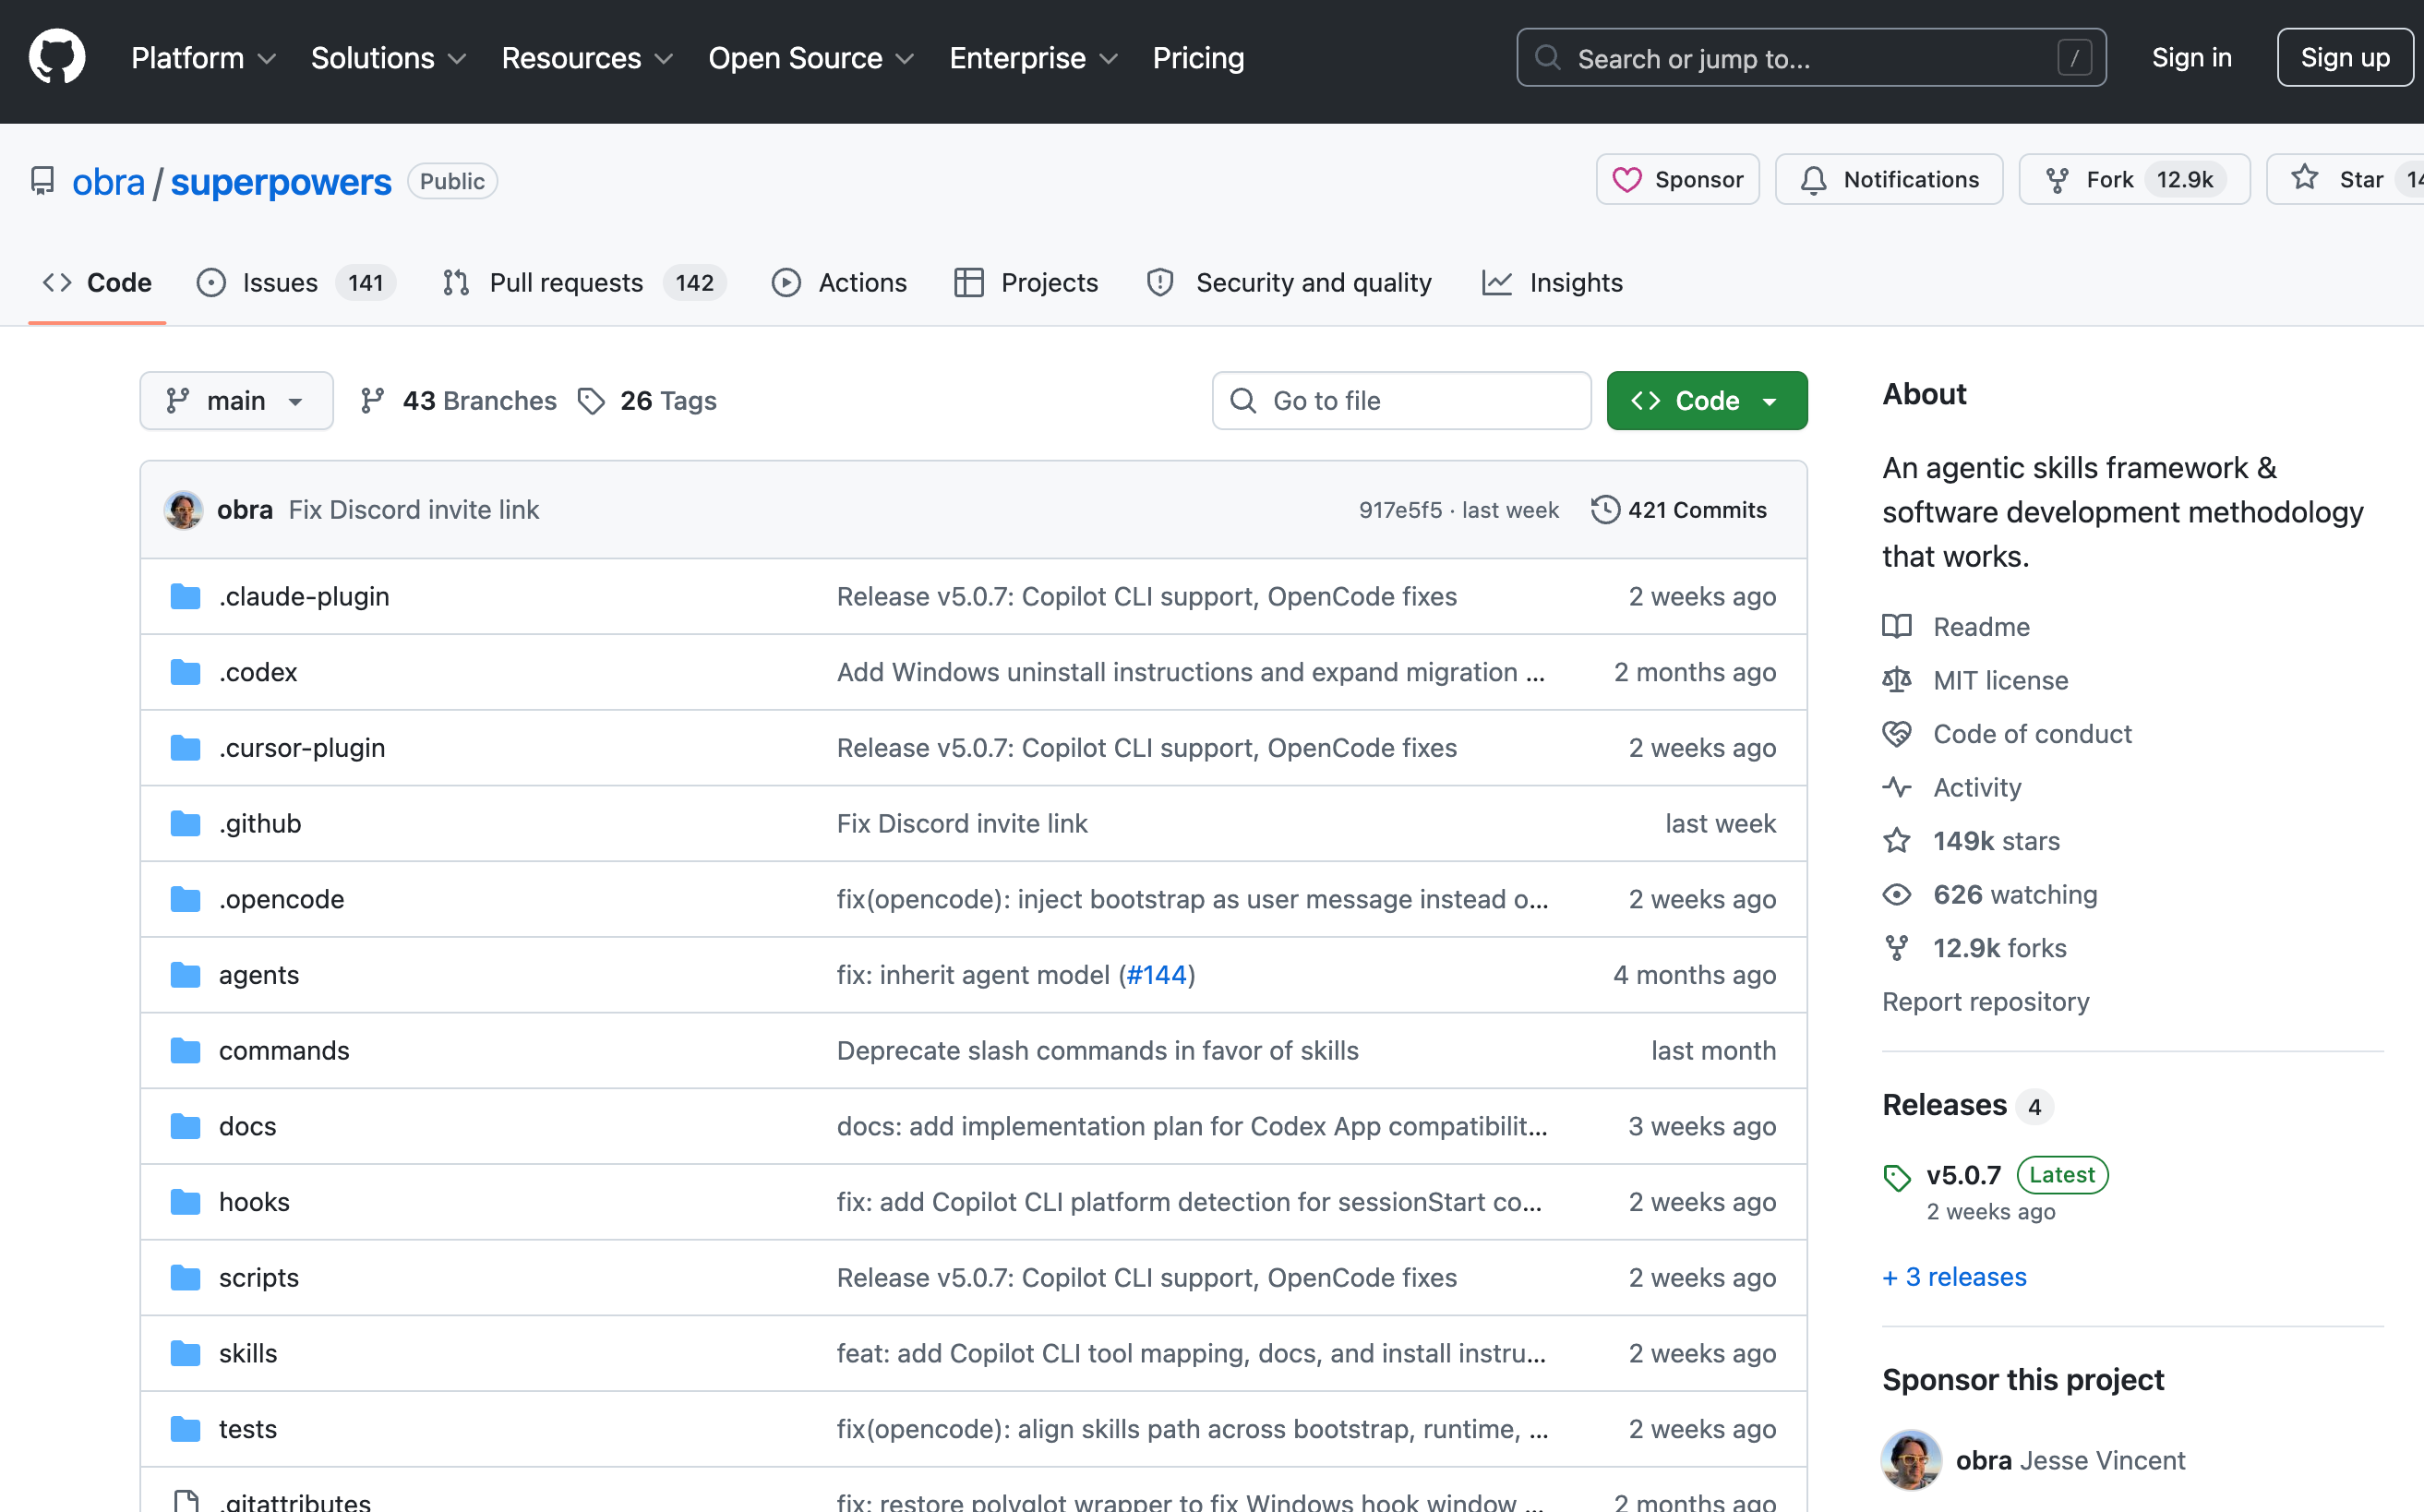This screenshot has width=2424, height=1512.
Task: Show the + 3 releases link
Action: pyautogui.click(x=1954, y=1277)
